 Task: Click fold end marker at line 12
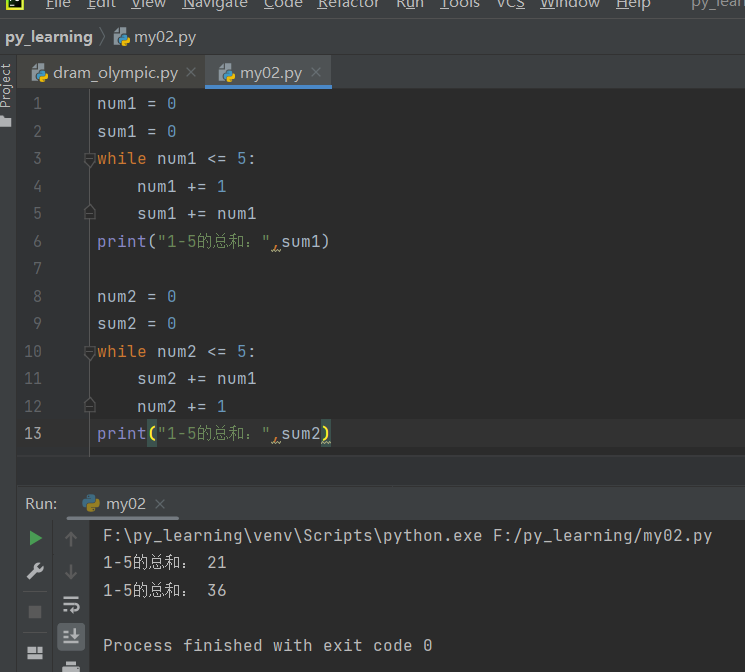(x=89, y=406)
